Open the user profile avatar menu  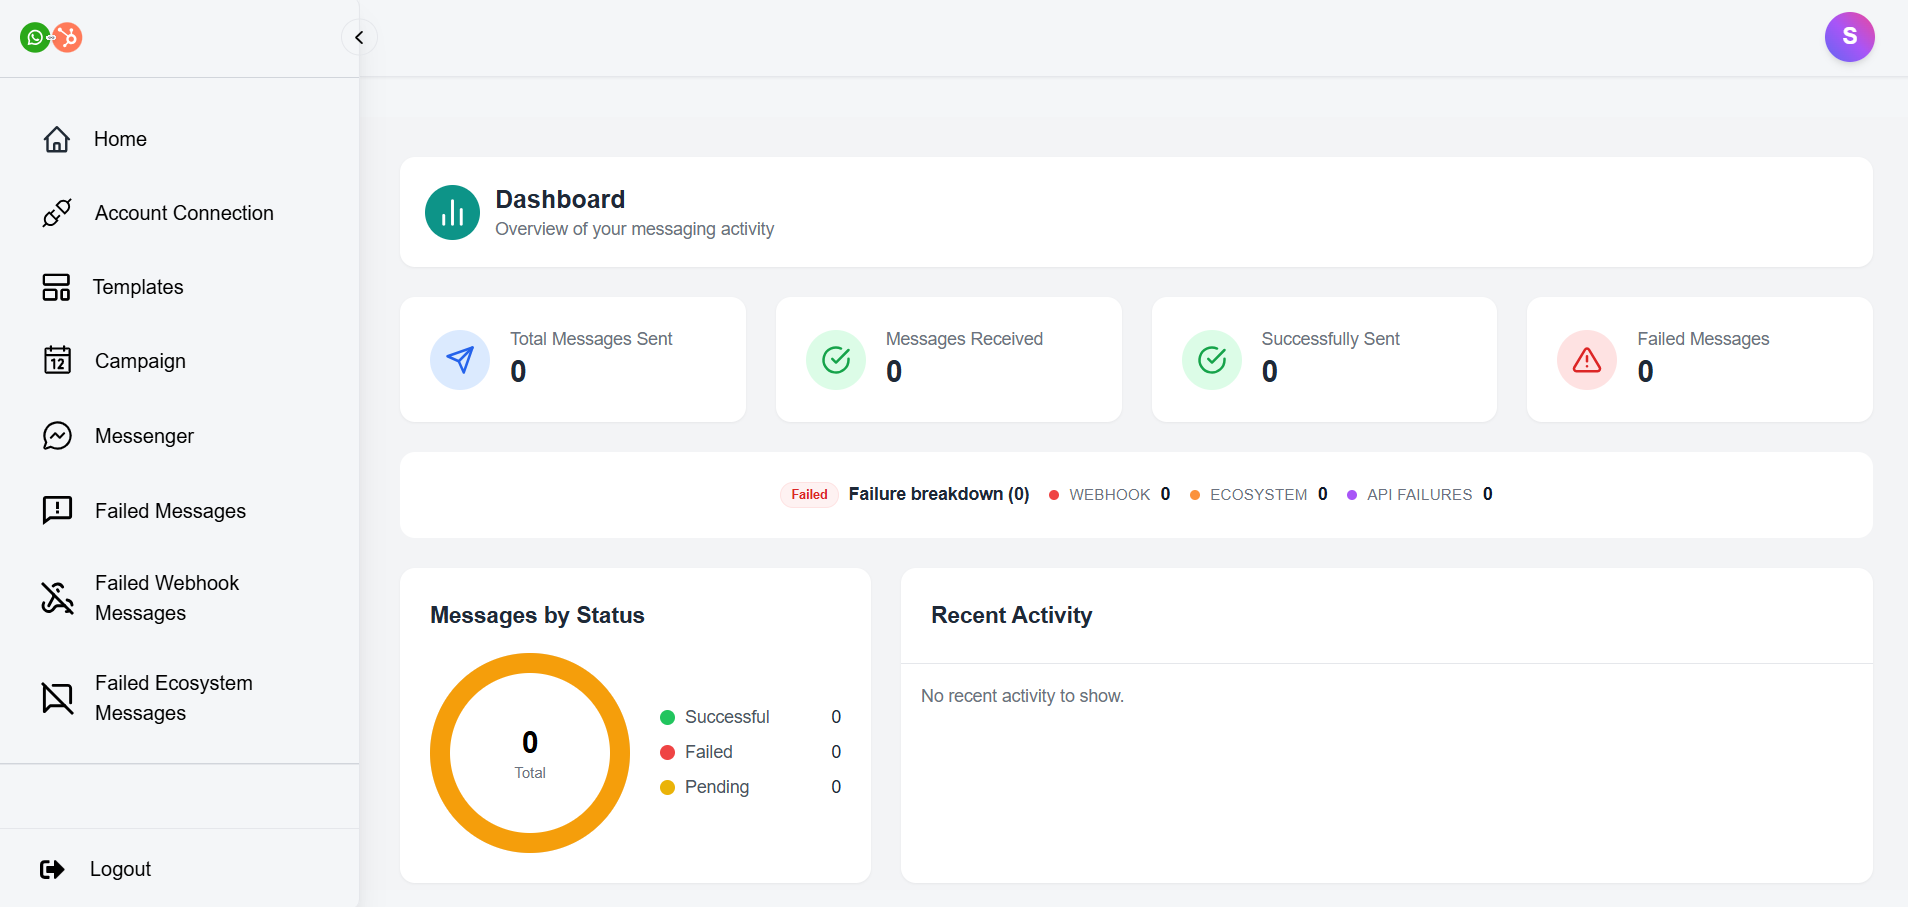click(x=1849, y=37)
